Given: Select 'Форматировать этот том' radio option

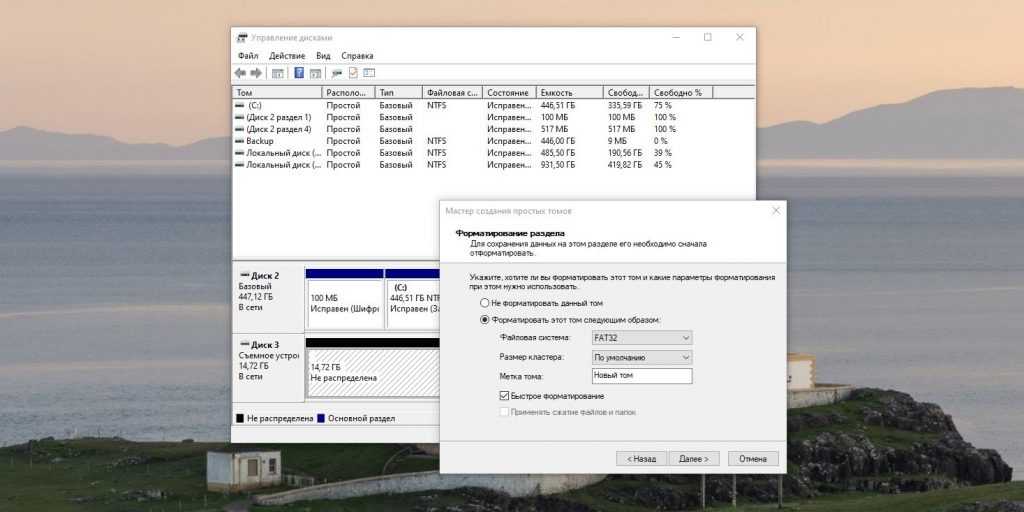Looking at the screenshot, I should [485, 320].
